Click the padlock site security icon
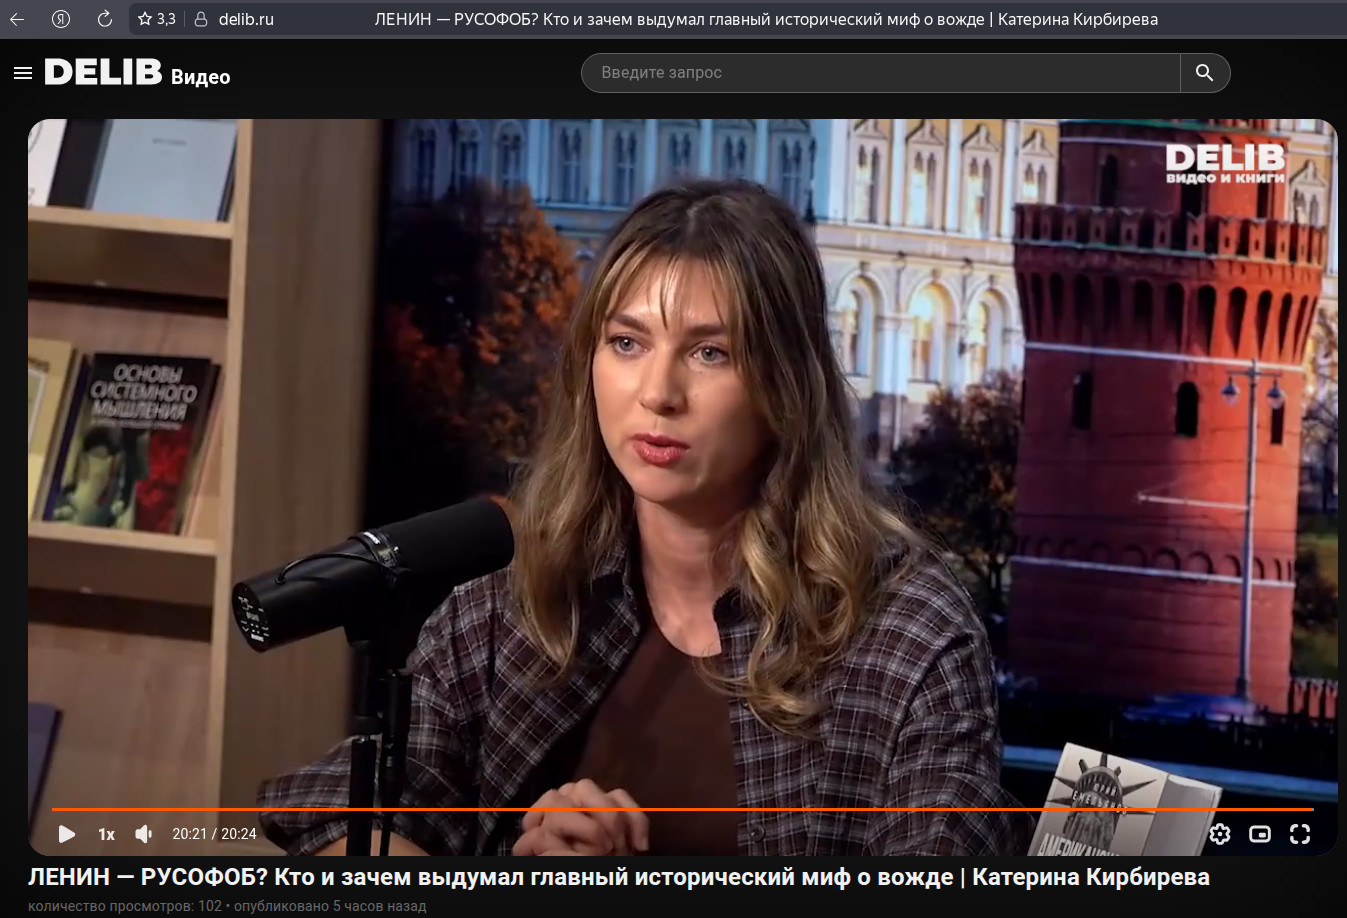The image size is (1347, 918). click(200, 19)
